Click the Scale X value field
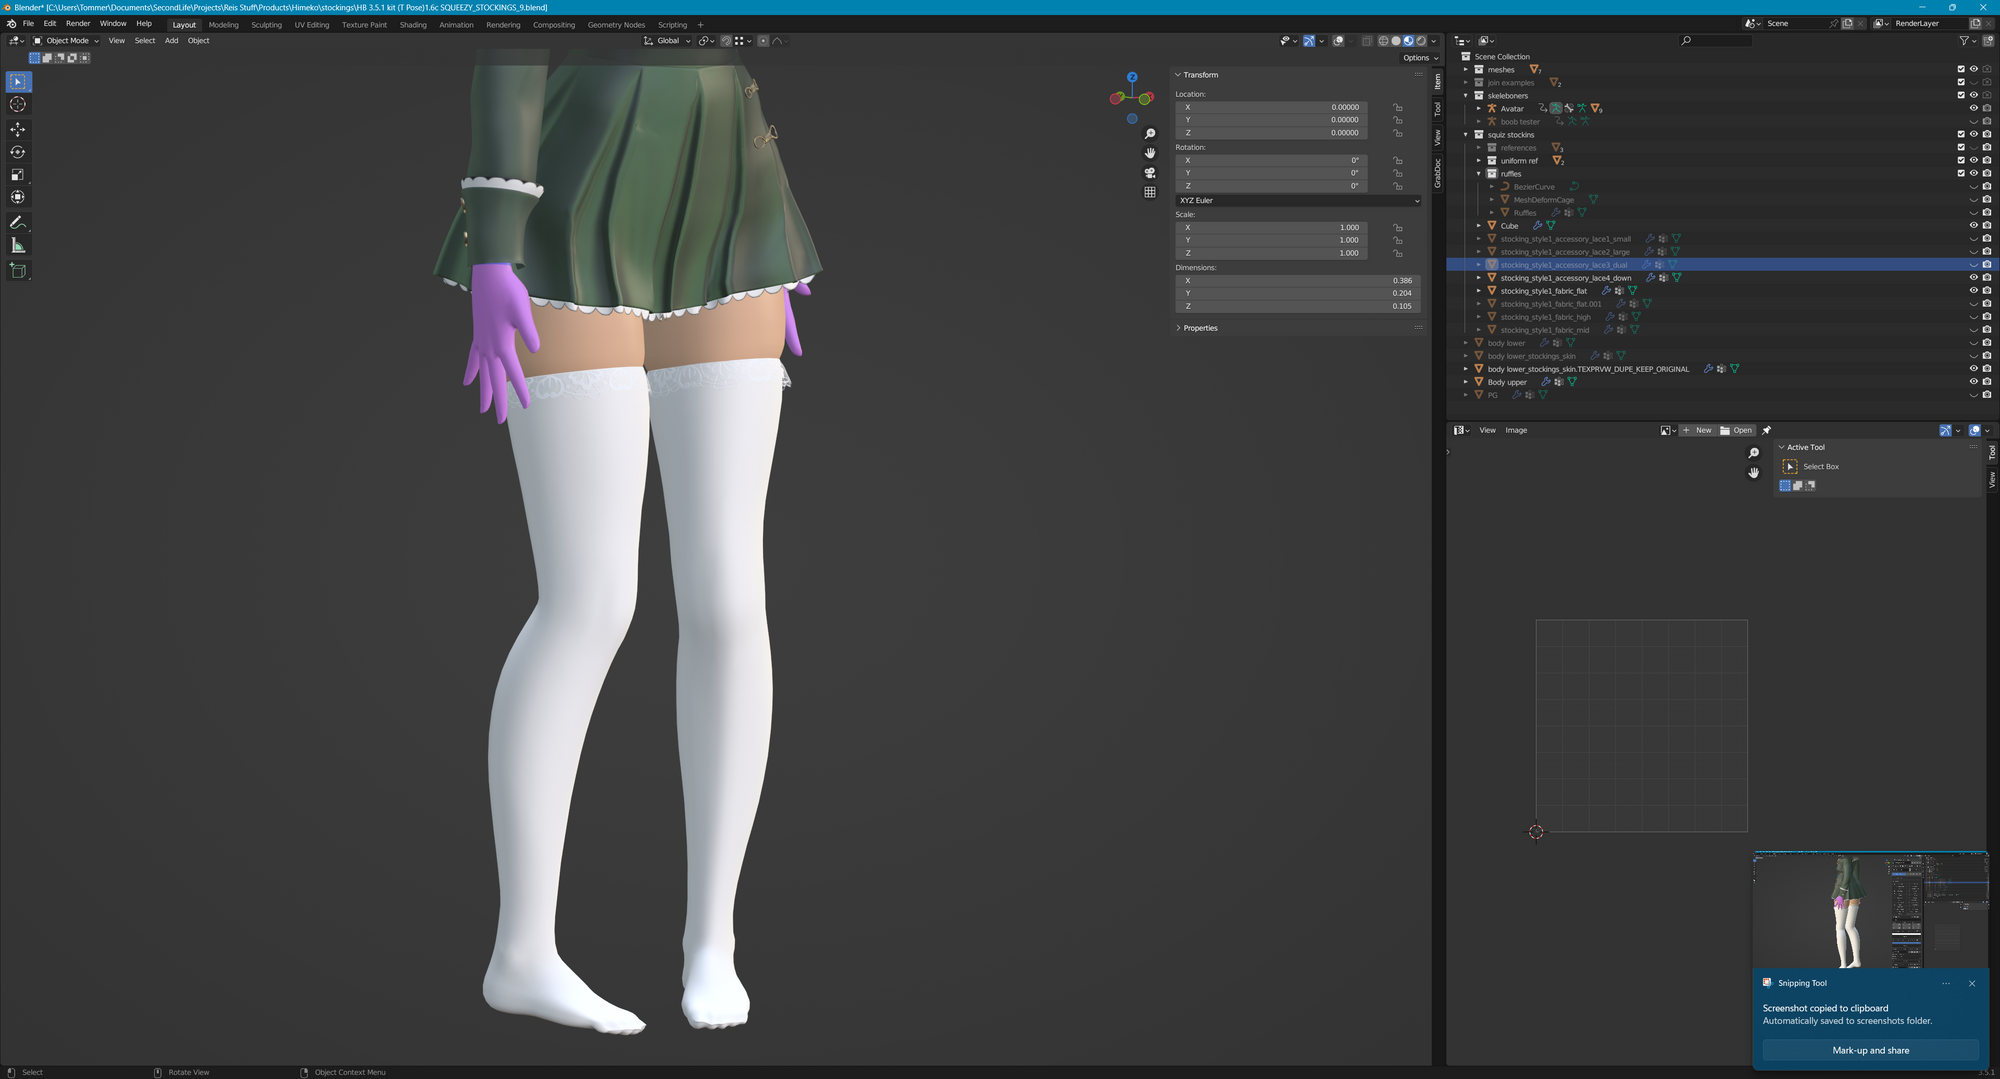This screenshot has height=1079, width=2000. click(x=1271, y=228)
